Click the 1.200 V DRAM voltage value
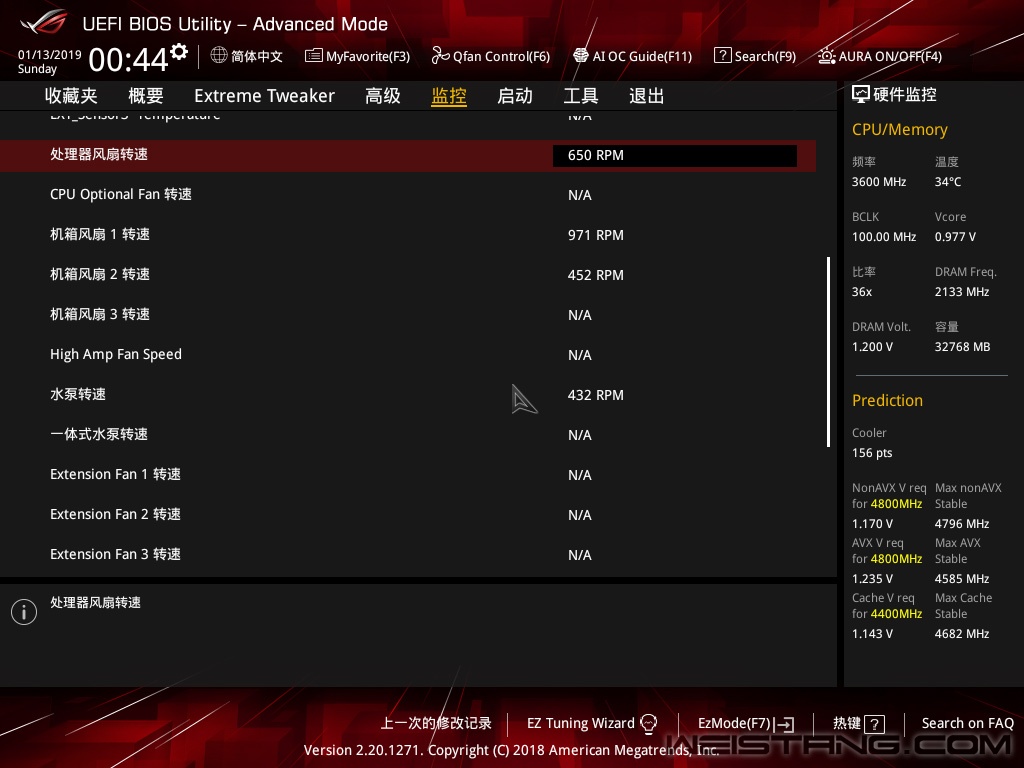Screen dimensions: 1024x768 [872, 347]
